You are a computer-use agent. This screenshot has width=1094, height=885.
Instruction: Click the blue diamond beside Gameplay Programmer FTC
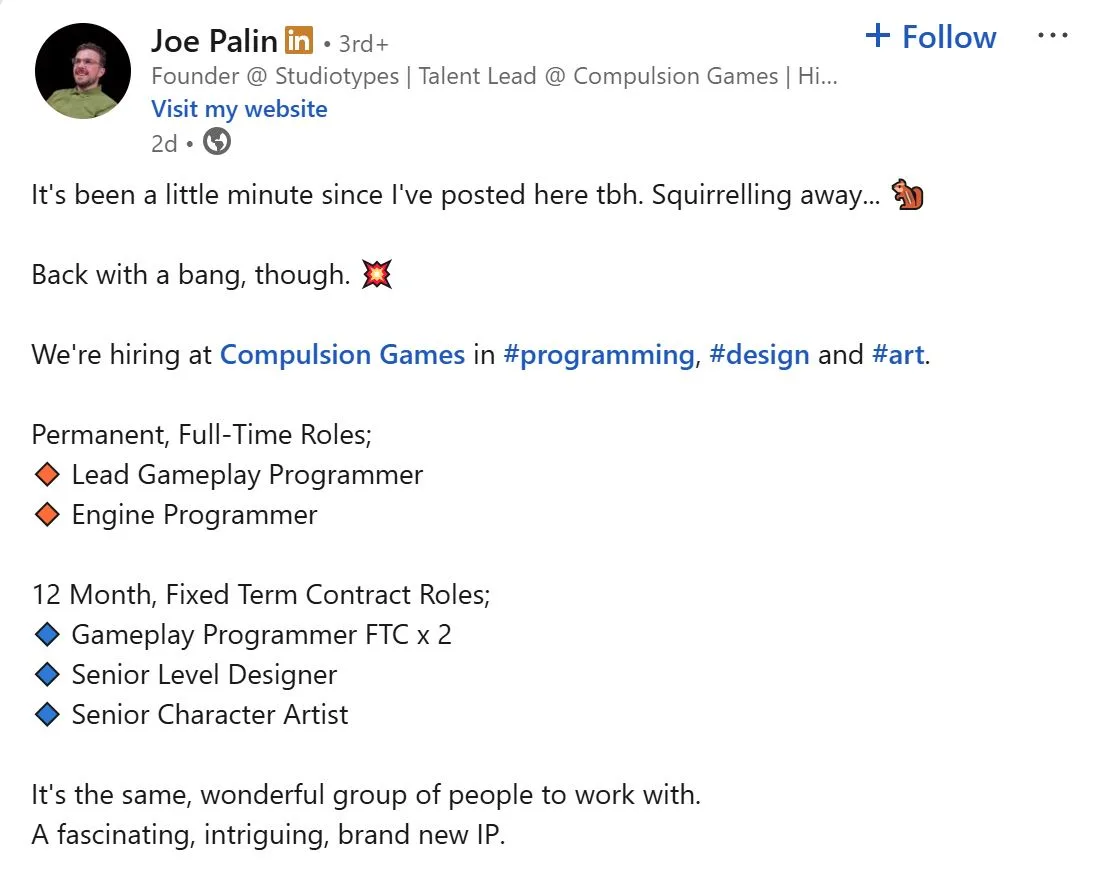coord(49,634)
